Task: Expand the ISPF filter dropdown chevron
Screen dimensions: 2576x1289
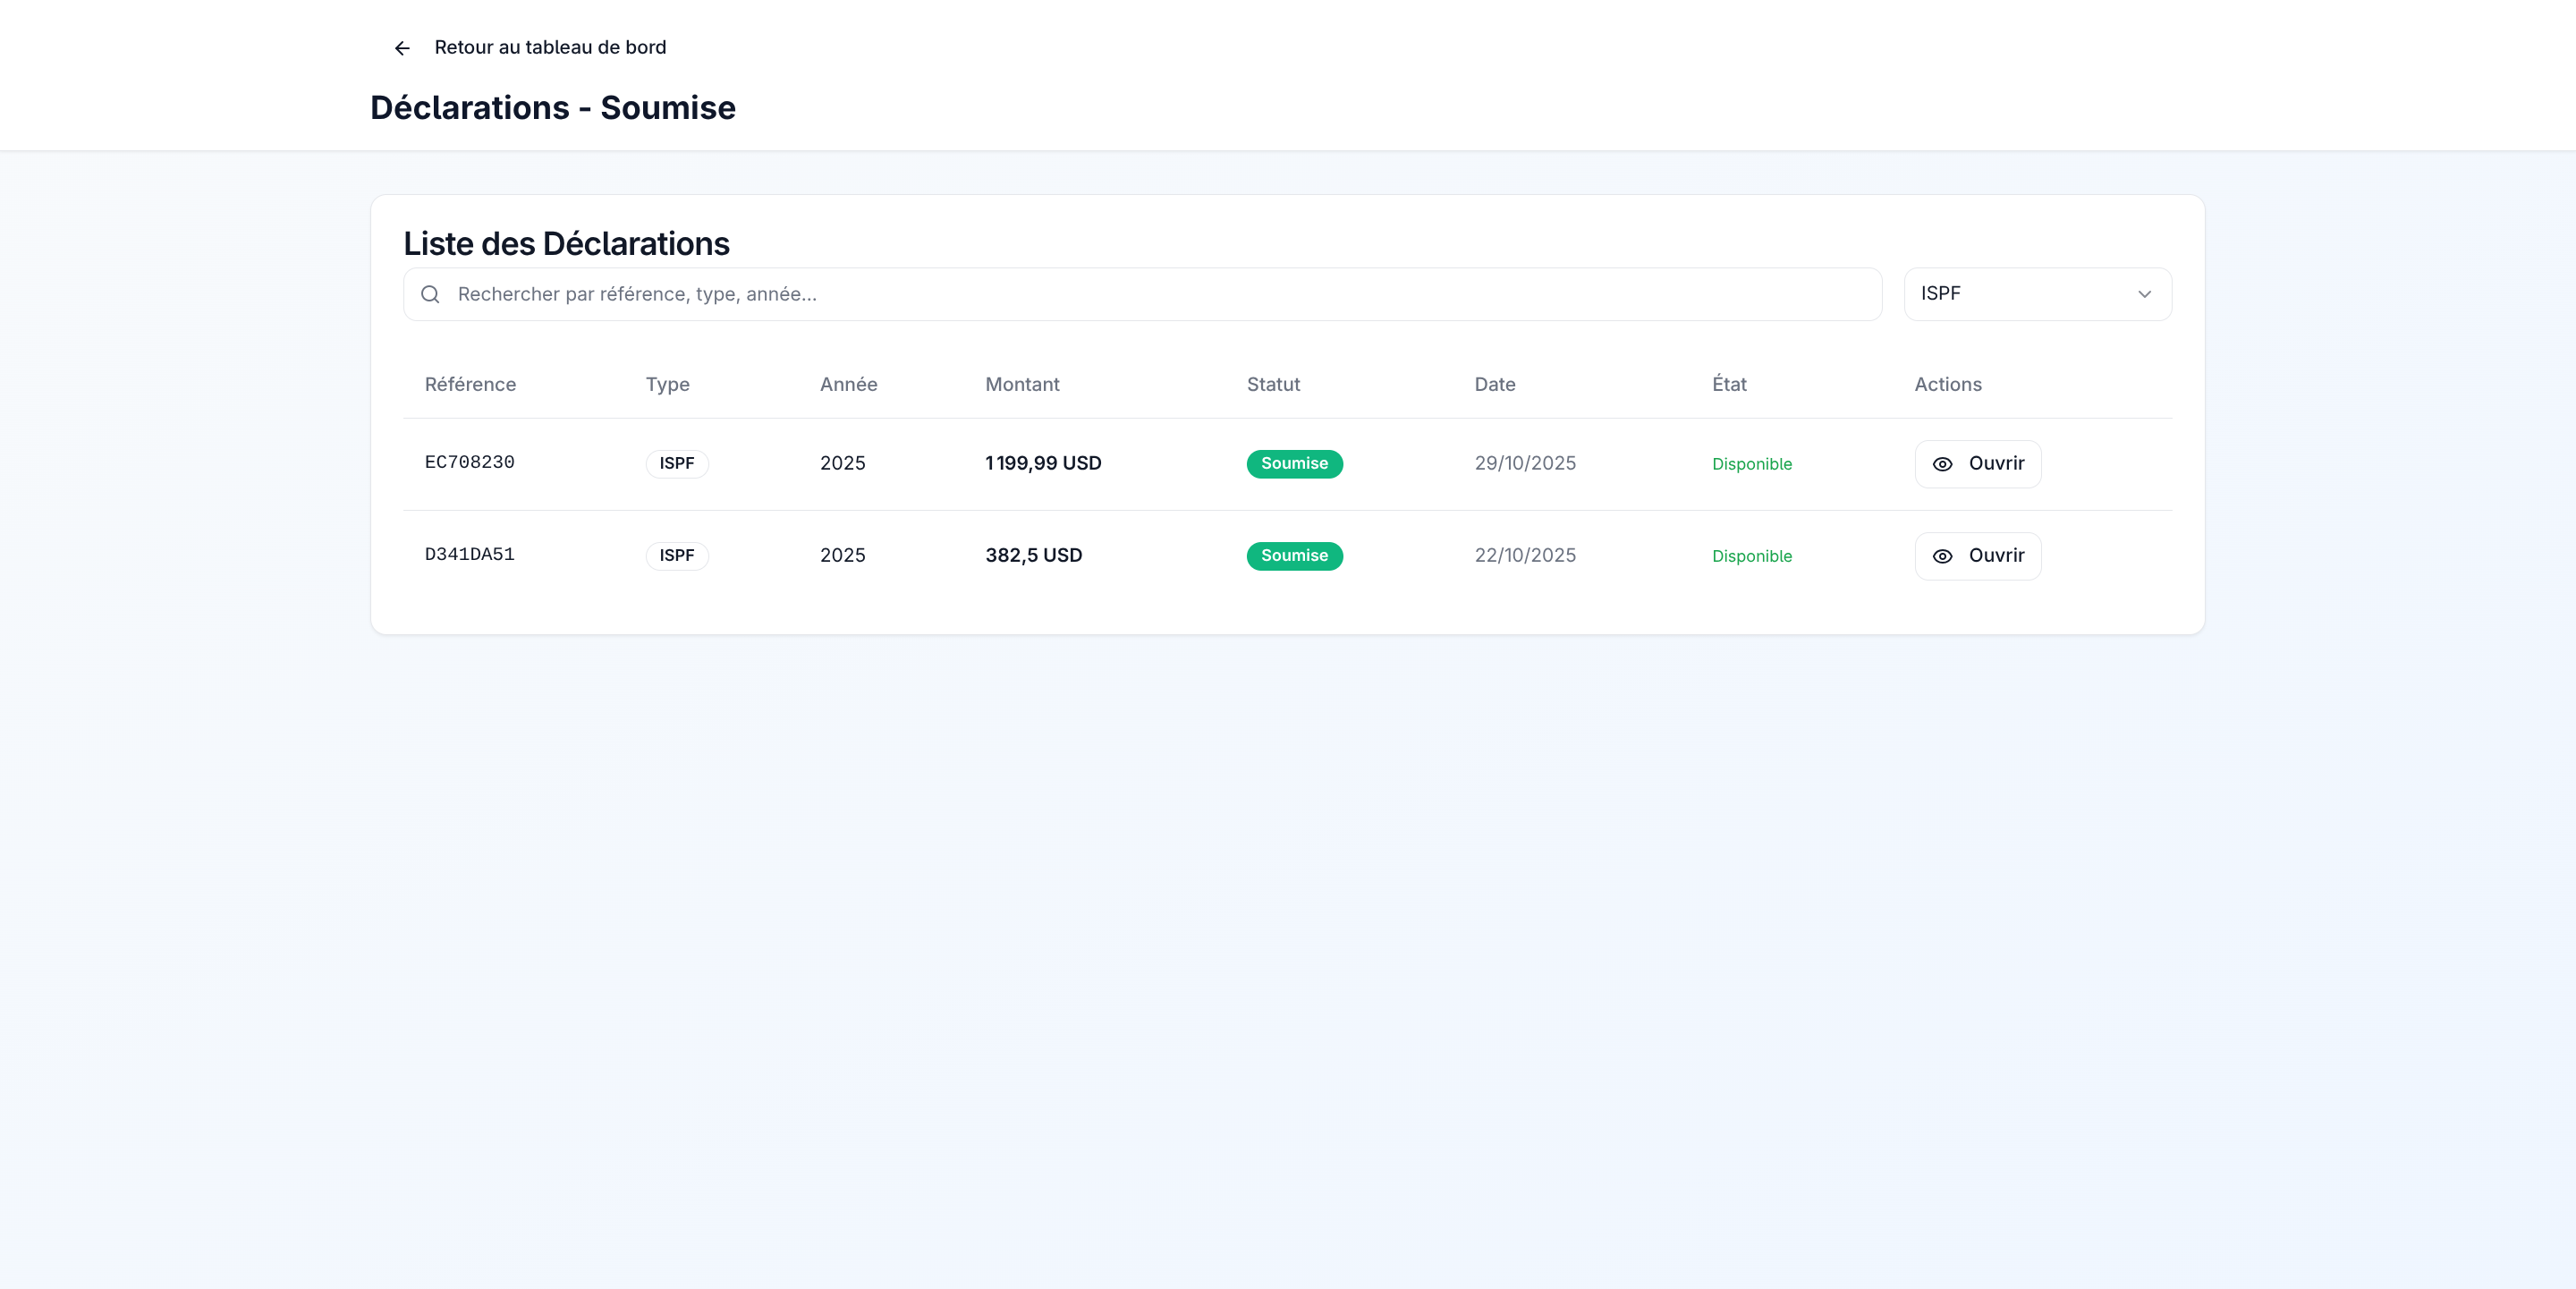Action: tap(2144, 294)
